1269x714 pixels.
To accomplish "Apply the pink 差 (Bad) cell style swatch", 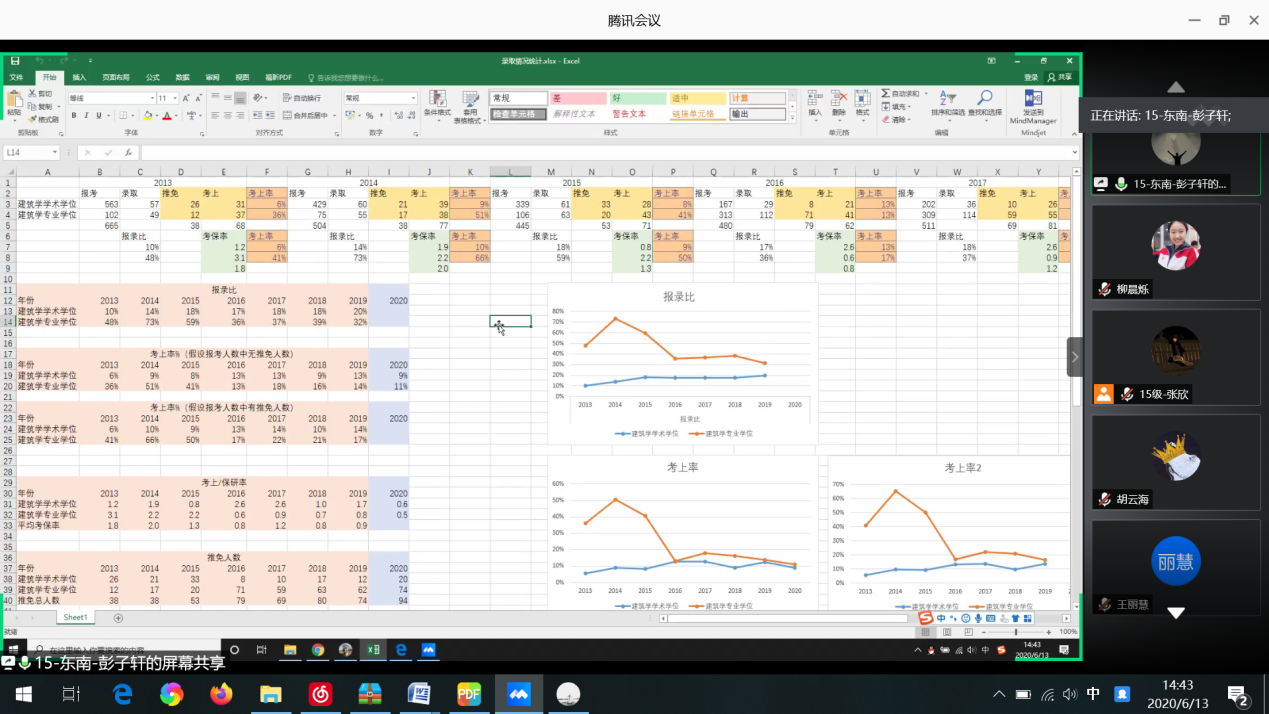I will pos(578,98).
